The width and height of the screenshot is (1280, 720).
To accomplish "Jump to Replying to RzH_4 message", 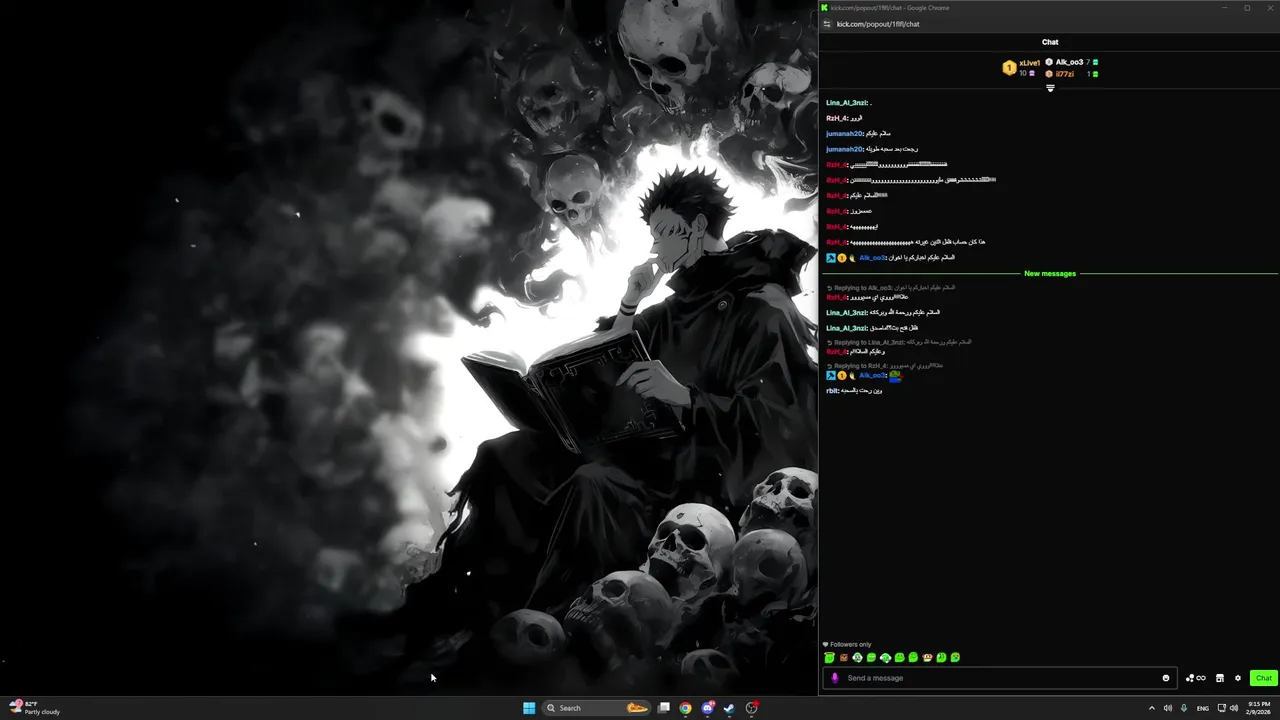I will (884, 366).
